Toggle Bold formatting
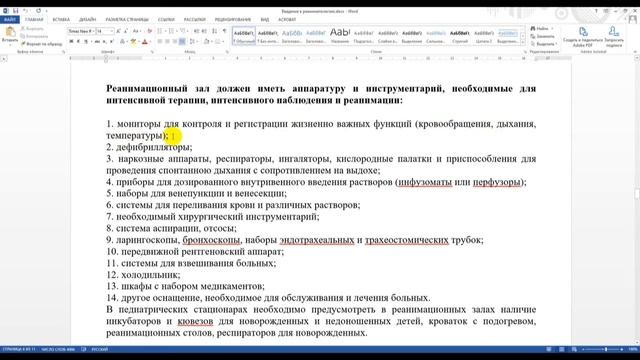The height and width of the screenshot is (360, 640). point(71,41)
